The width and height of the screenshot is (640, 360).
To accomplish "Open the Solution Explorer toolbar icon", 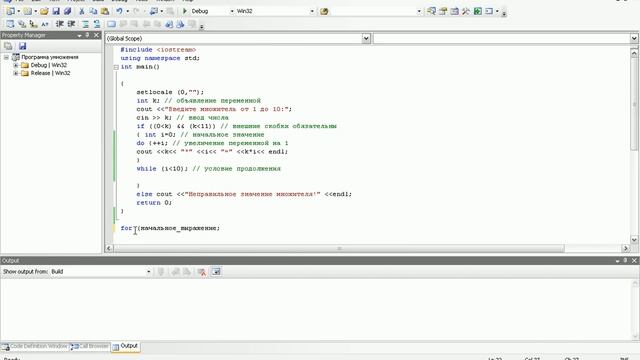I will click(431, 11).
